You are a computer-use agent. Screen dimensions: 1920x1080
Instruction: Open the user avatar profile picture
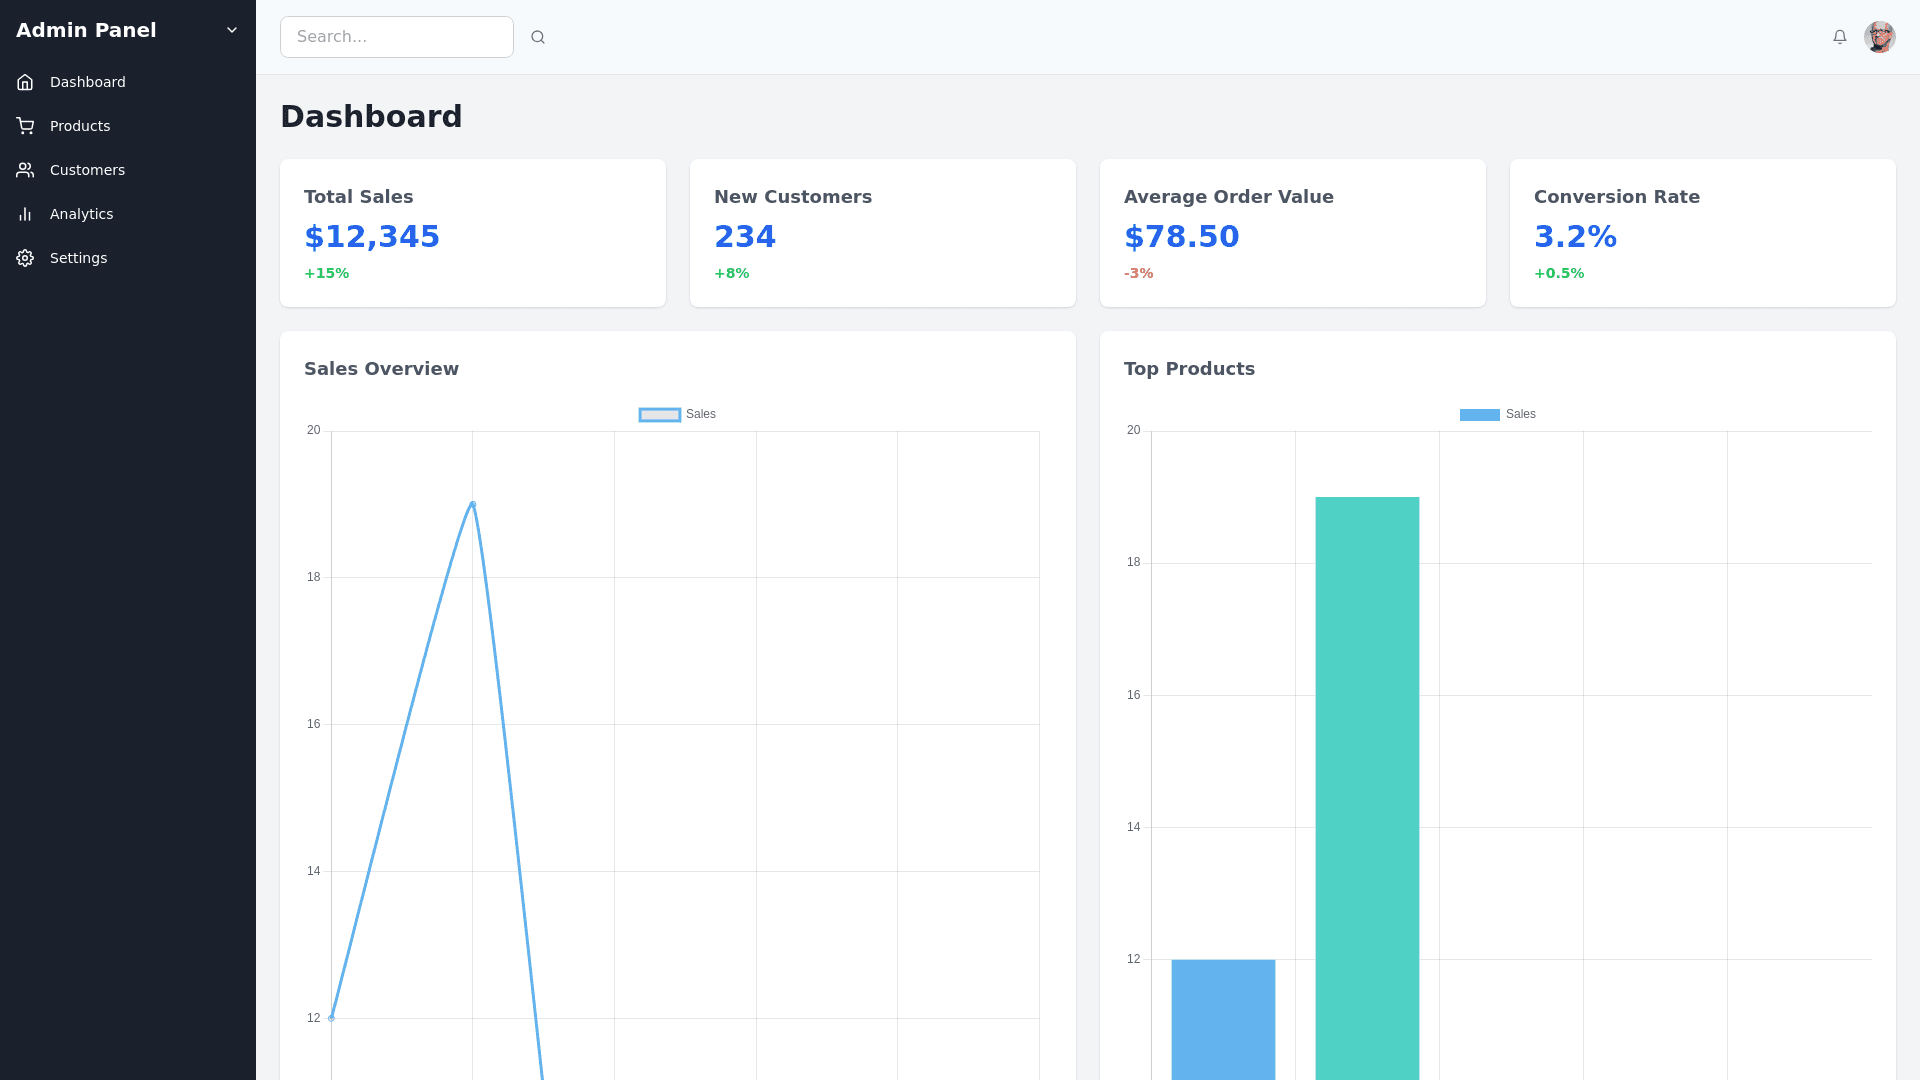click(x=1879, y=37)
